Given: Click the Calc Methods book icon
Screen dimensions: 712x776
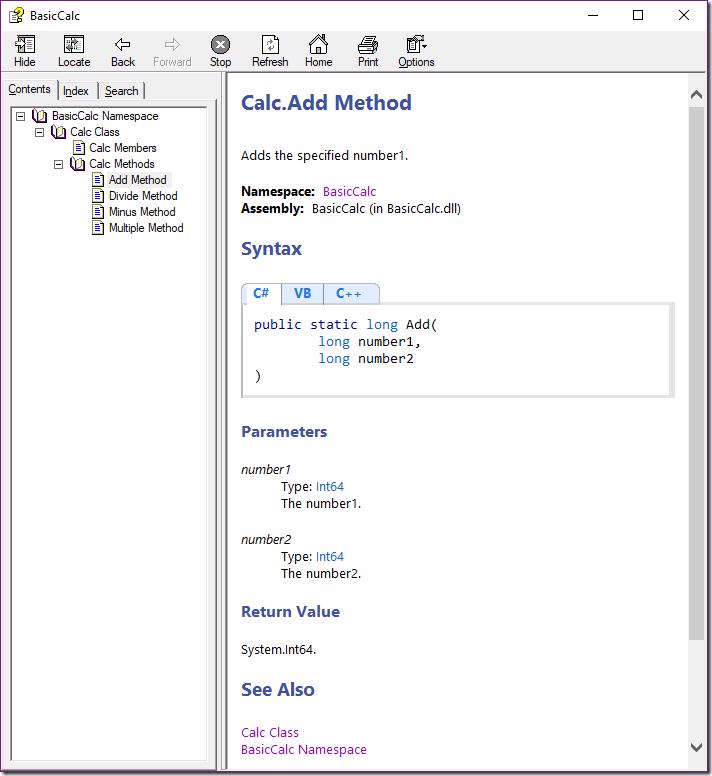Looking at the screenshot, I should pos(77,164).
